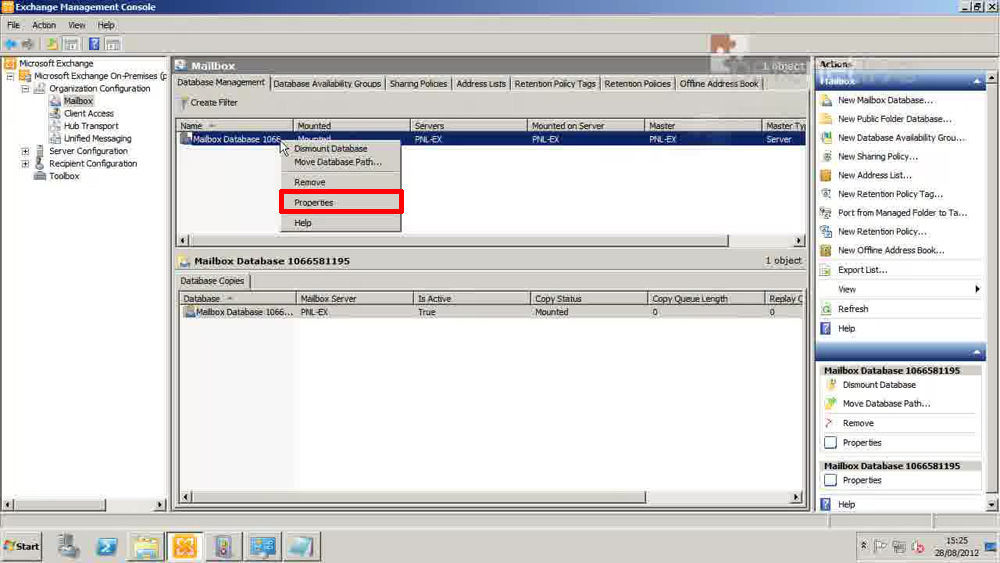The image size is (1000, 563).
Task: Click the New Address List icon
Action: coord(826,175)
